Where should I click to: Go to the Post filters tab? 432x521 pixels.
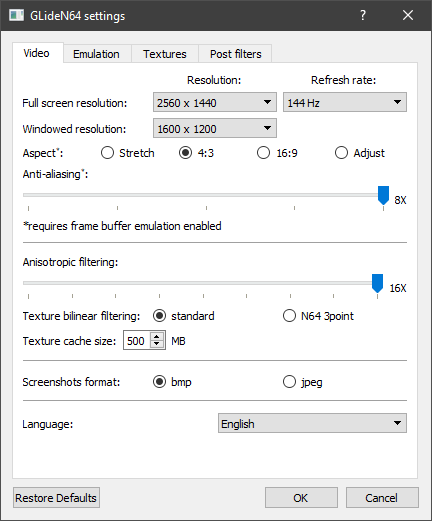(236, 54)
